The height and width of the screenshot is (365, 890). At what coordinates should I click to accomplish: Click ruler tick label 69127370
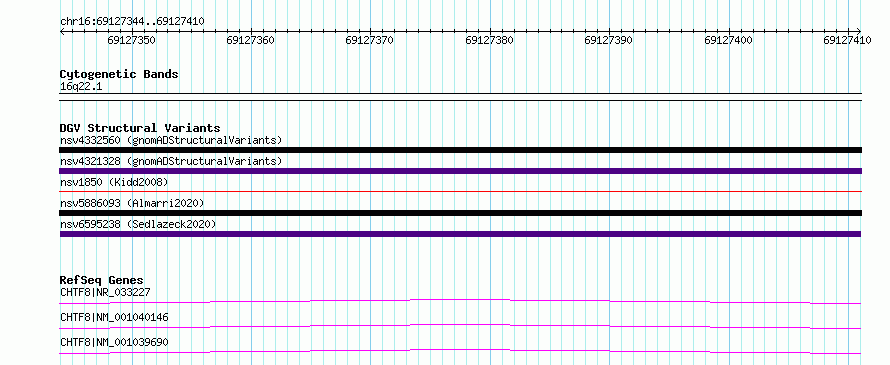tap(370, 40)
